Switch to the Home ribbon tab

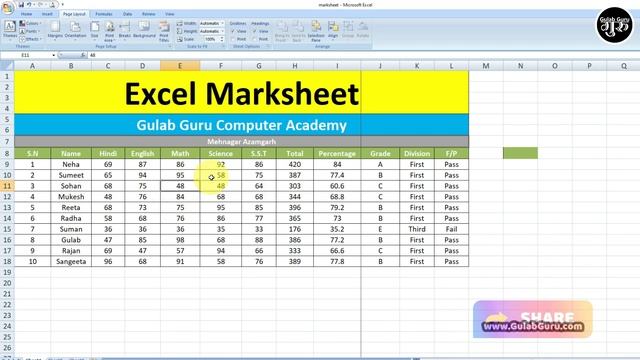tap(27, 14)
